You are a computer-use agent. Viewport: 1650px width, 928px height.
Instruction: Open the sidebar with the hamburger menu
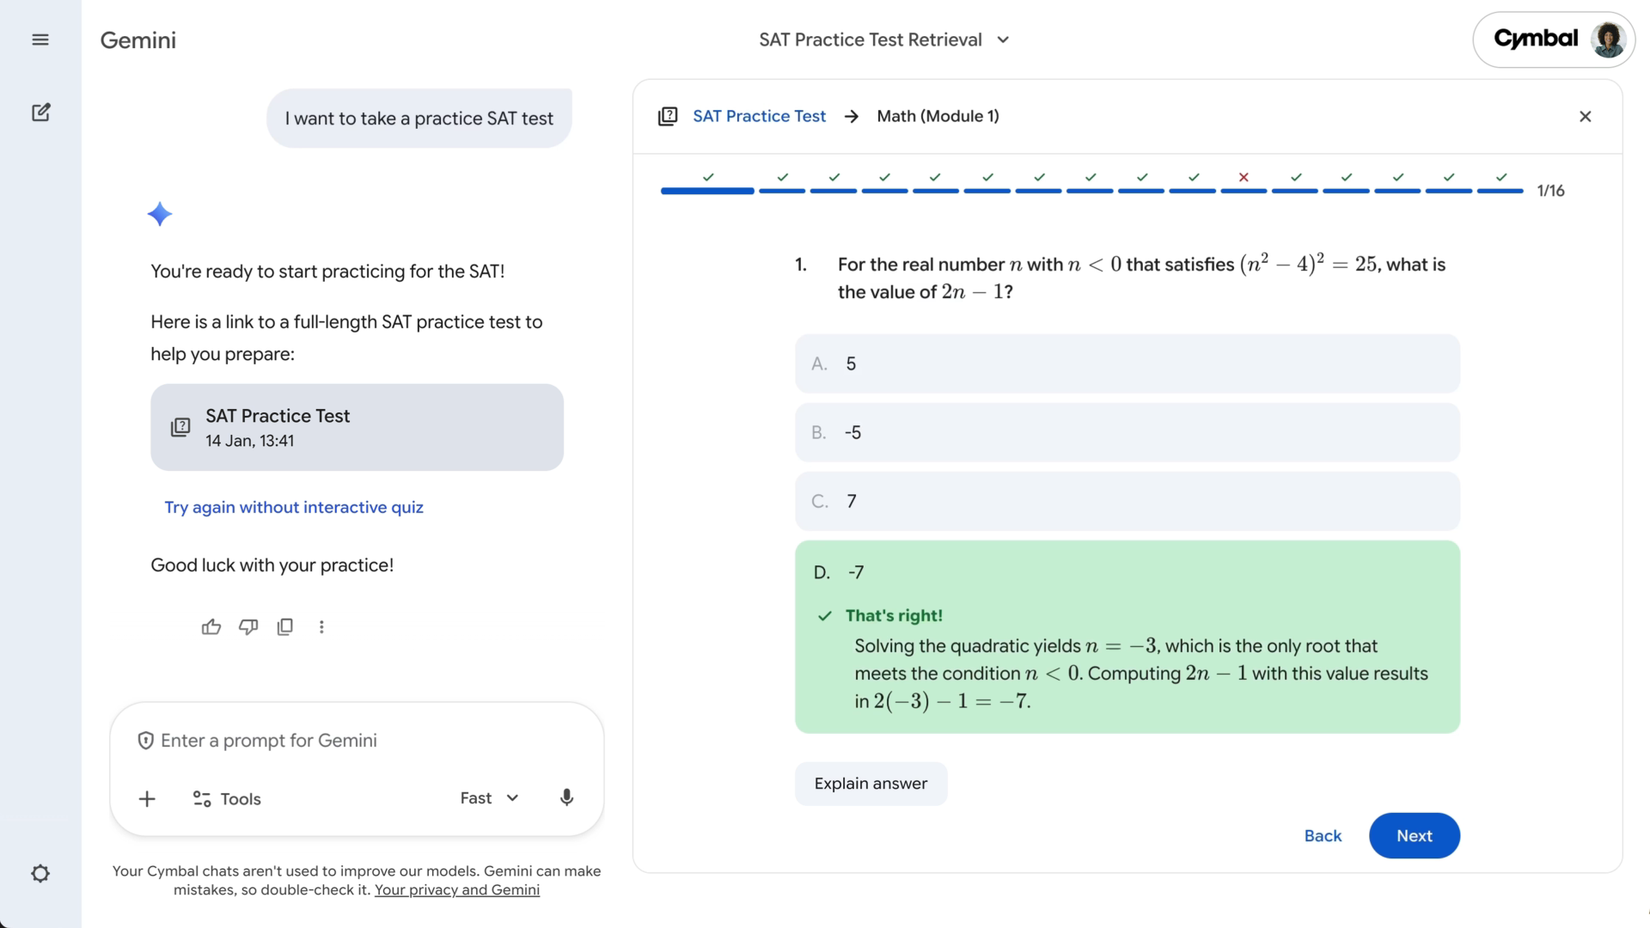pyautogui.click(x=40, y=39)
